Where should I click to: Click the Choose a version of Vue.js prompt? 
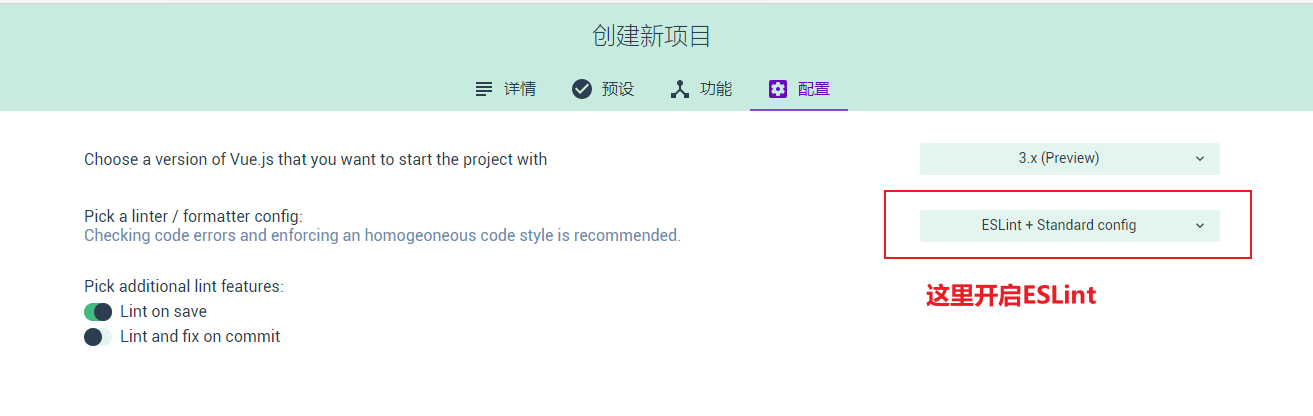[x=315, y=159]
